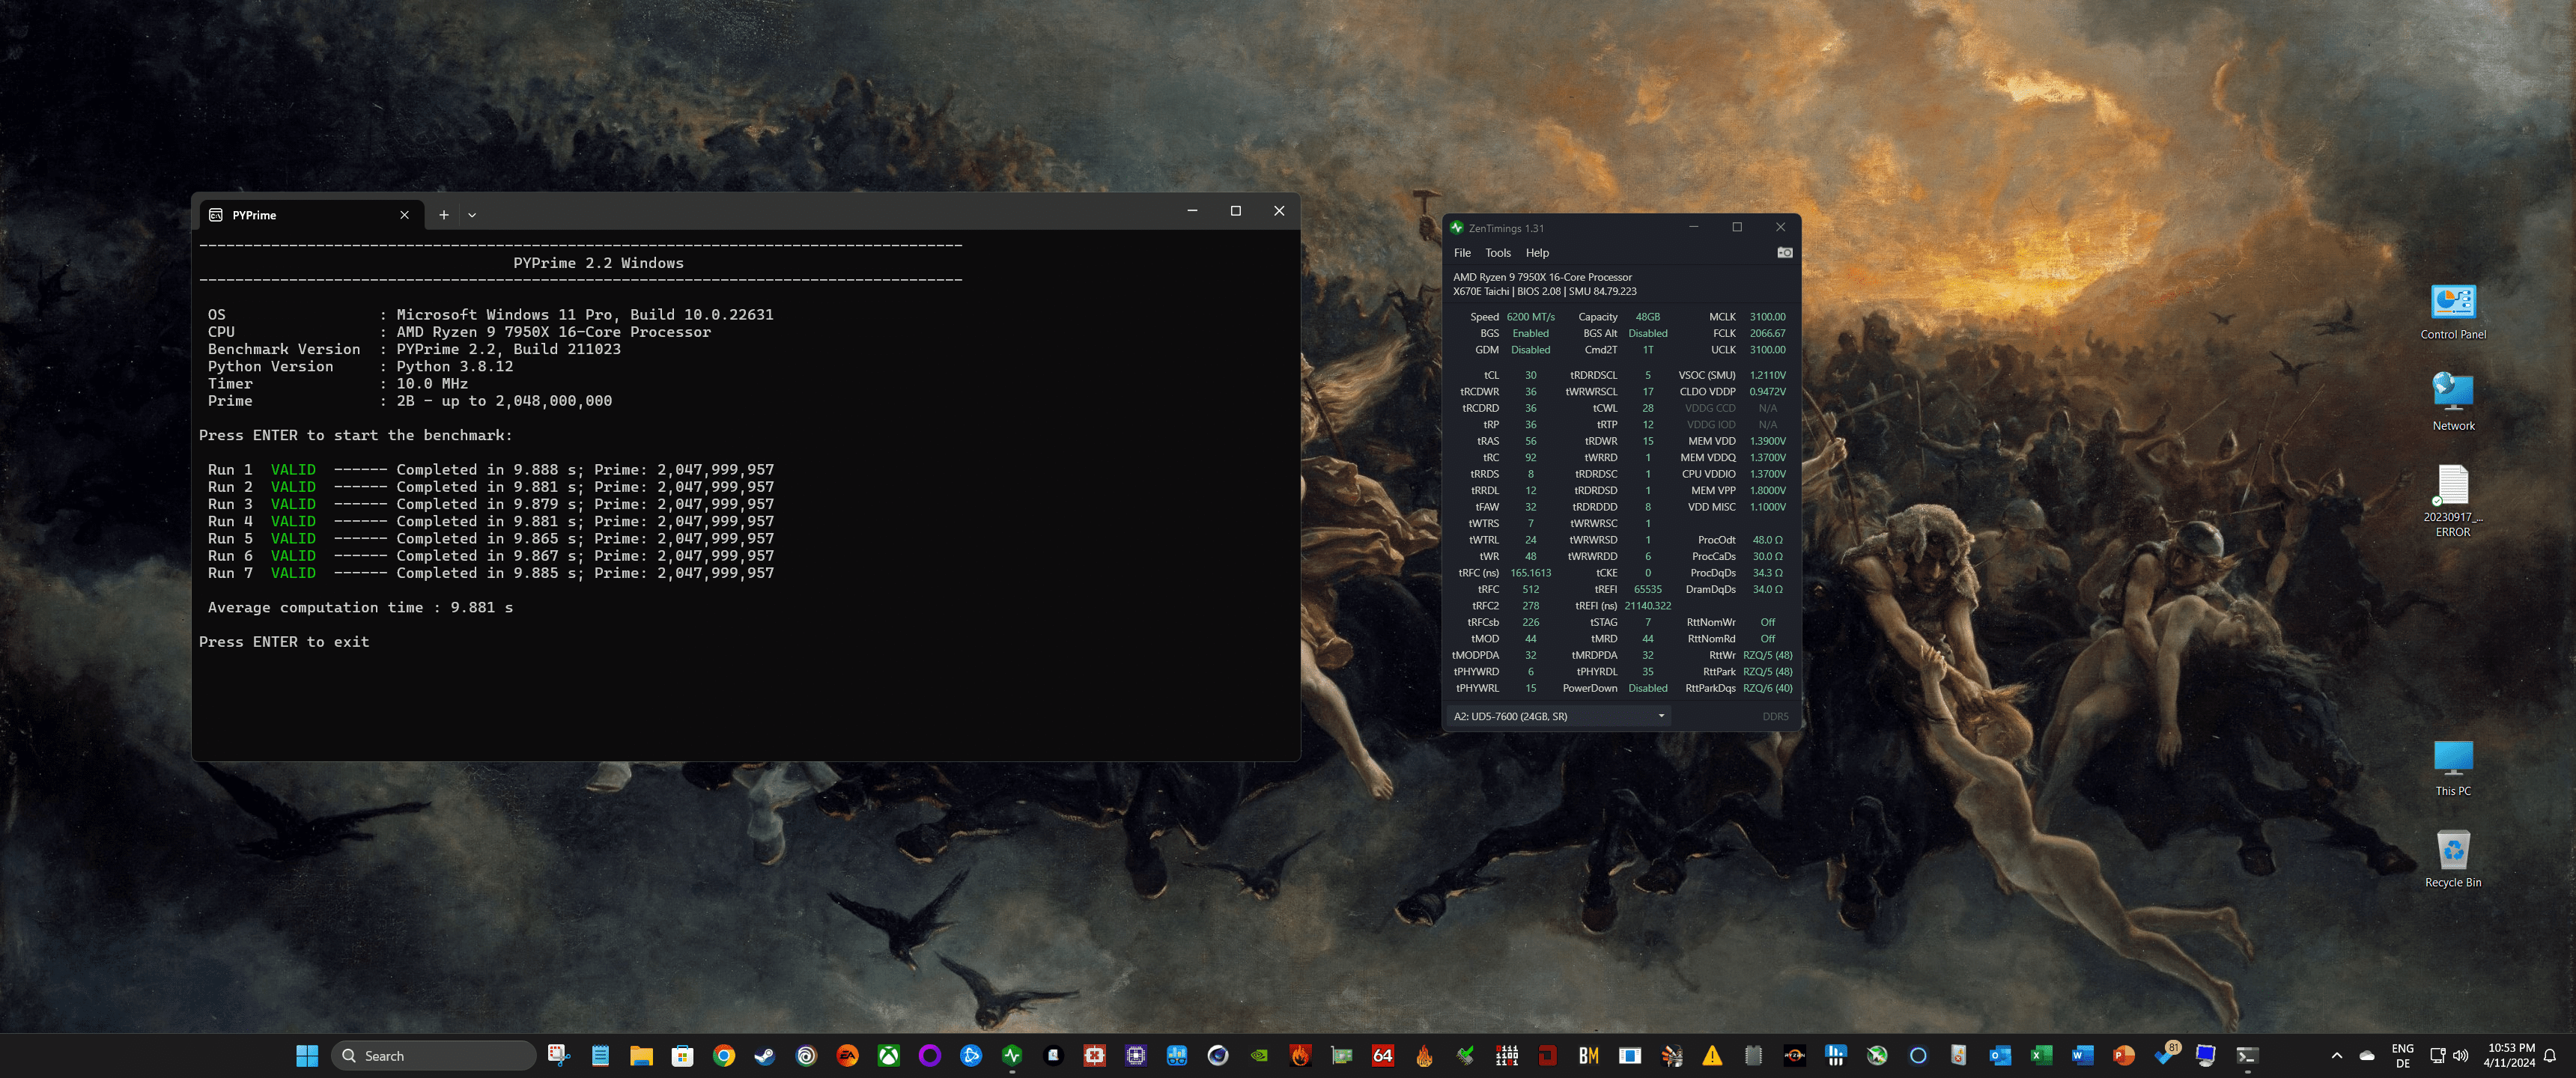Launch Steam from the taskbar

pyautogui.click(x=765, y=1055)
